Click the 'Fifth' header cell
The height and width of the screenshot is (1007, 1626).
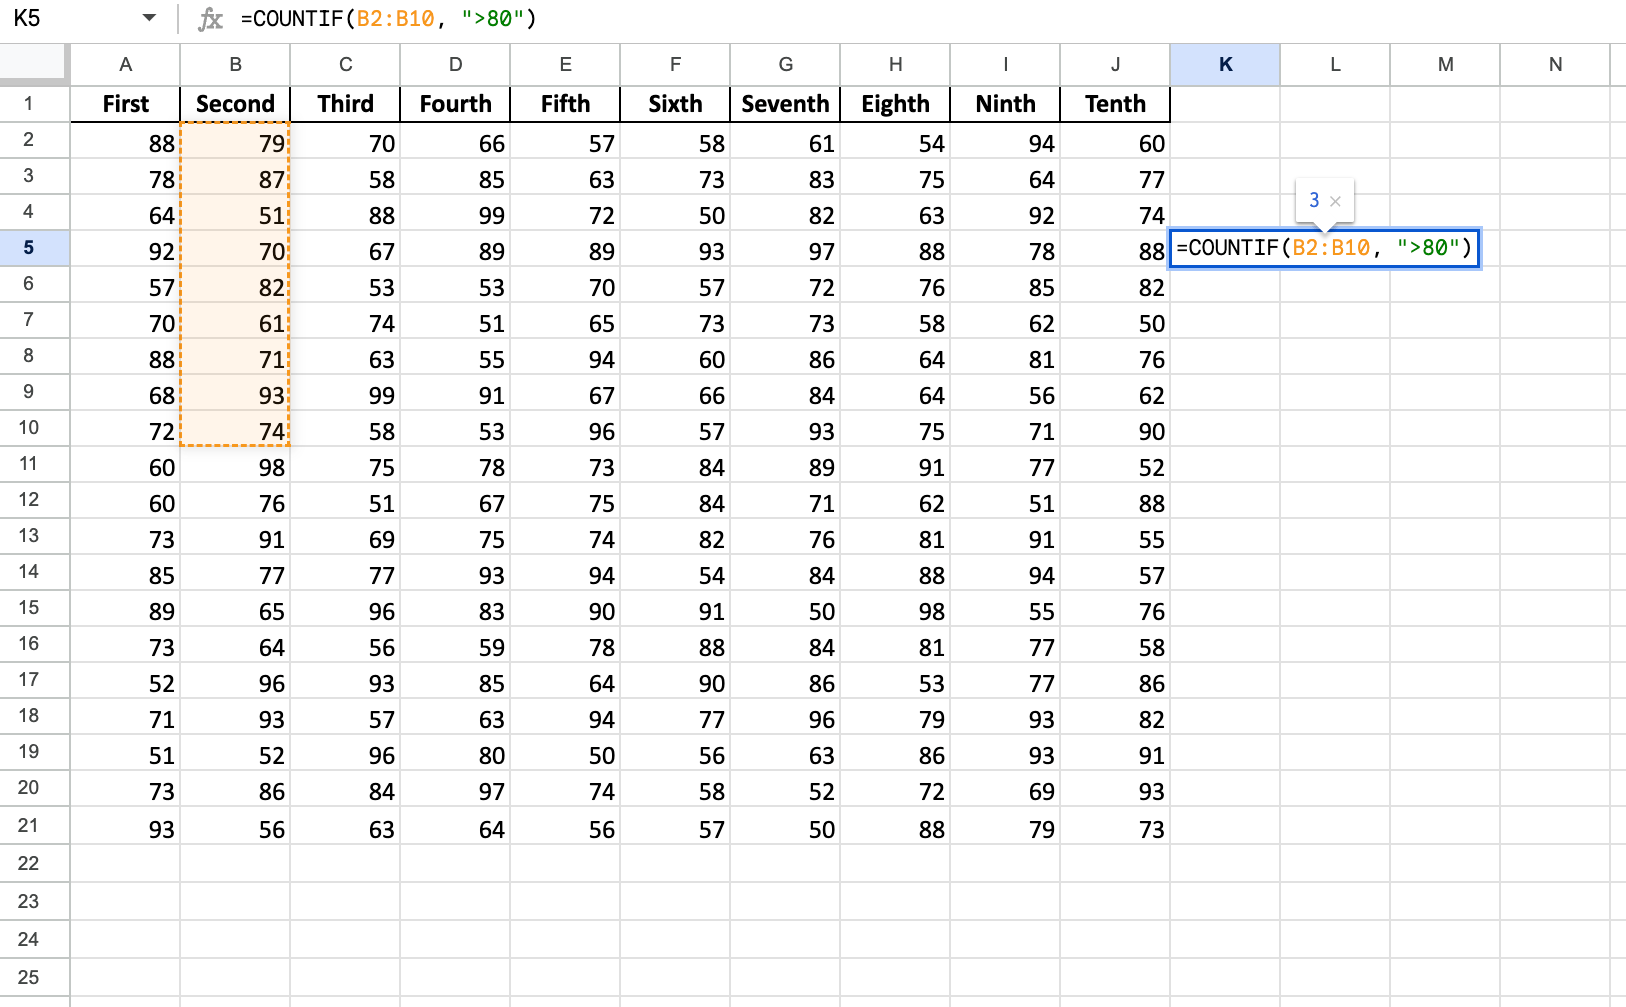[565, 104]
